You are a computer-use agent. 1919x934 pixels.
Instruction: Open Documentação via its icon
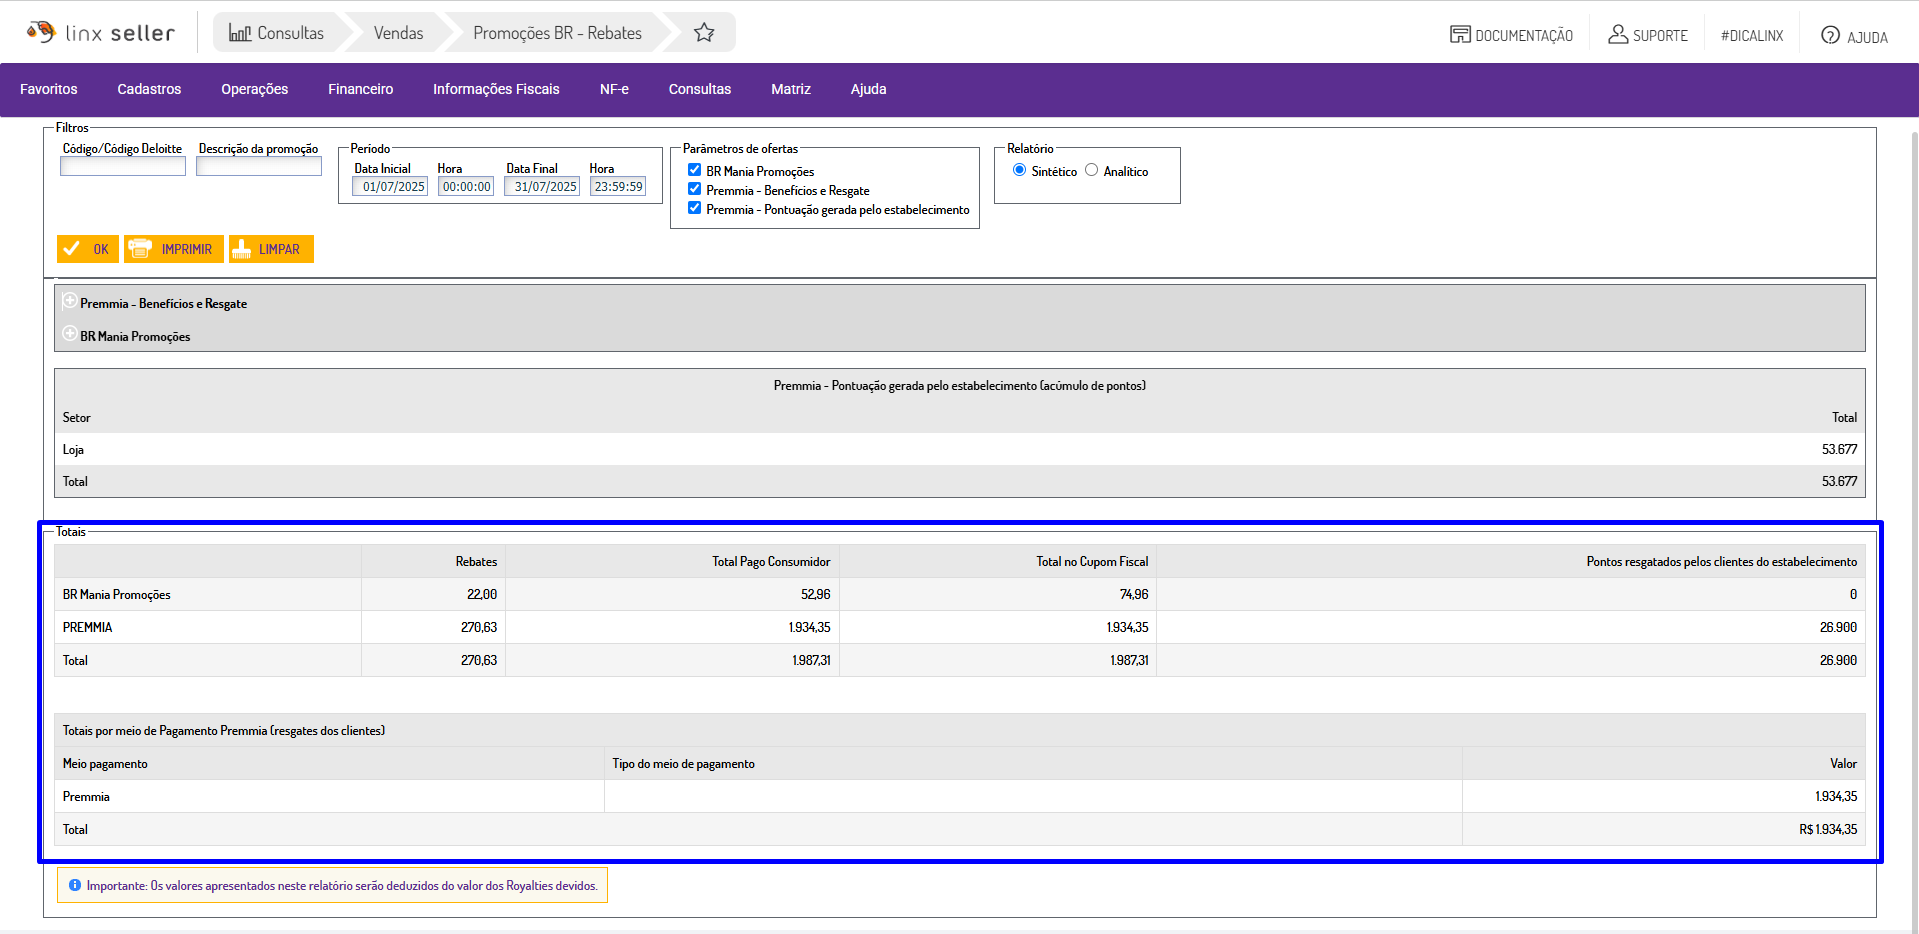(x=1460, y=35)
